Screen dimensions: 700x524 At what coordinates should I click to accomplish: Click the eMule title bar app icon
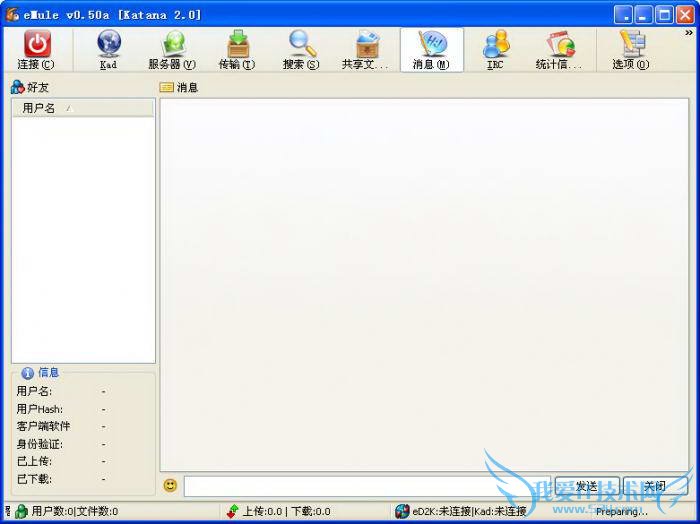tap(12, 15)
